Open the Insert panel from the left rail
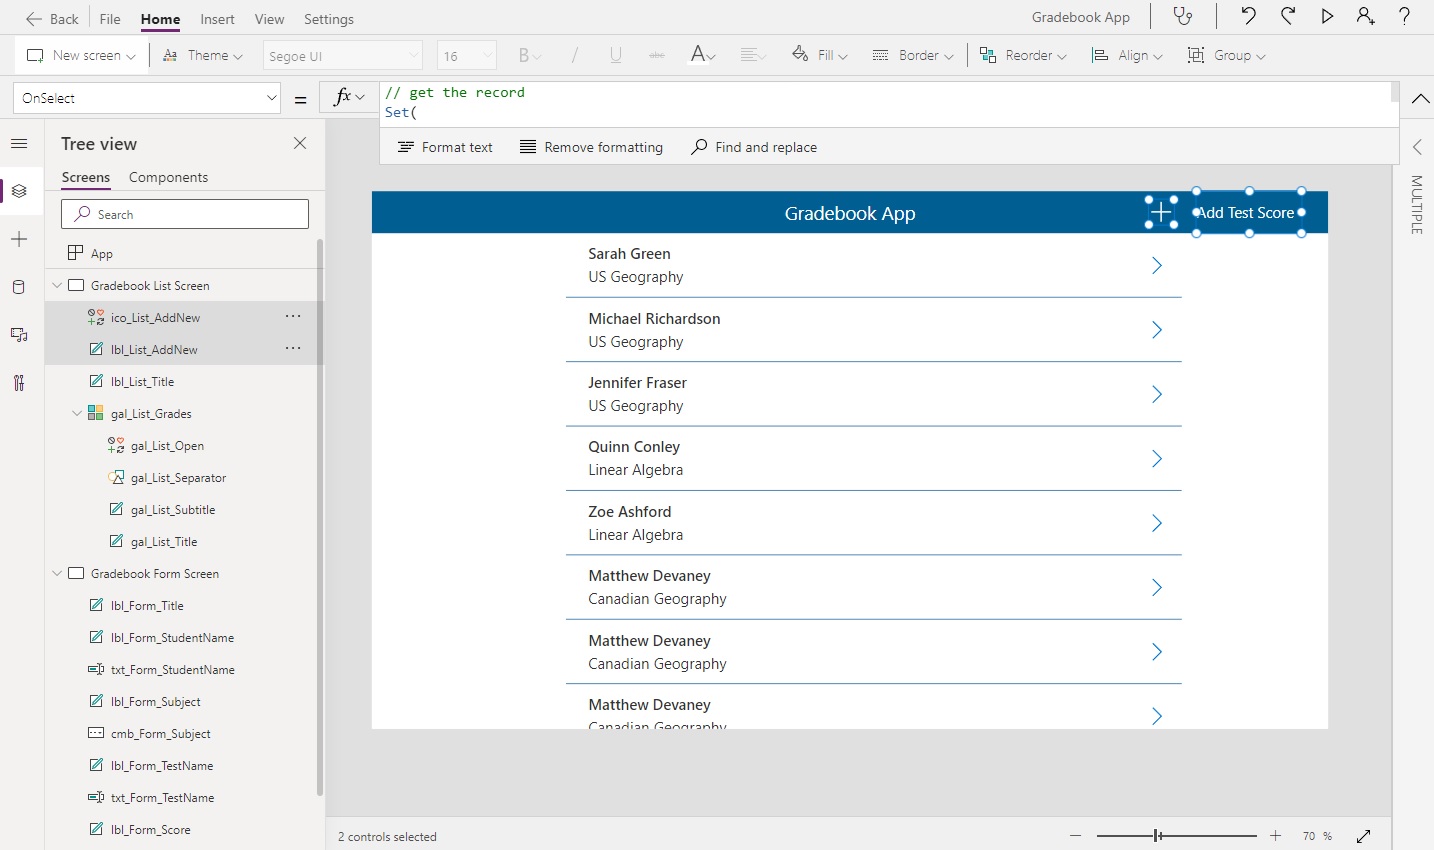The height and width of the screenshot is (850, 1434). [x=20, y=239]
